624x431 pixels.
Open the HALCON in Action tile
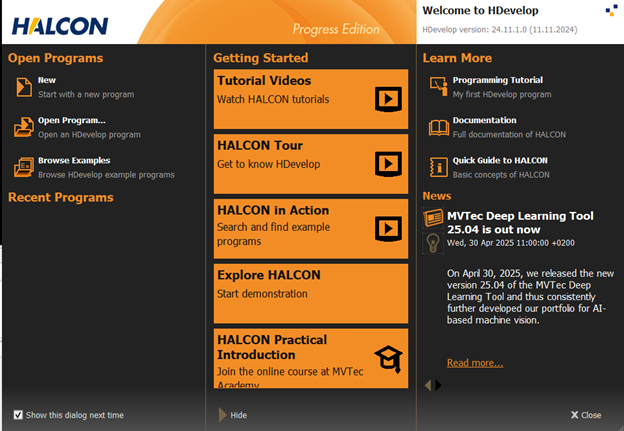[x=311, y=229]
